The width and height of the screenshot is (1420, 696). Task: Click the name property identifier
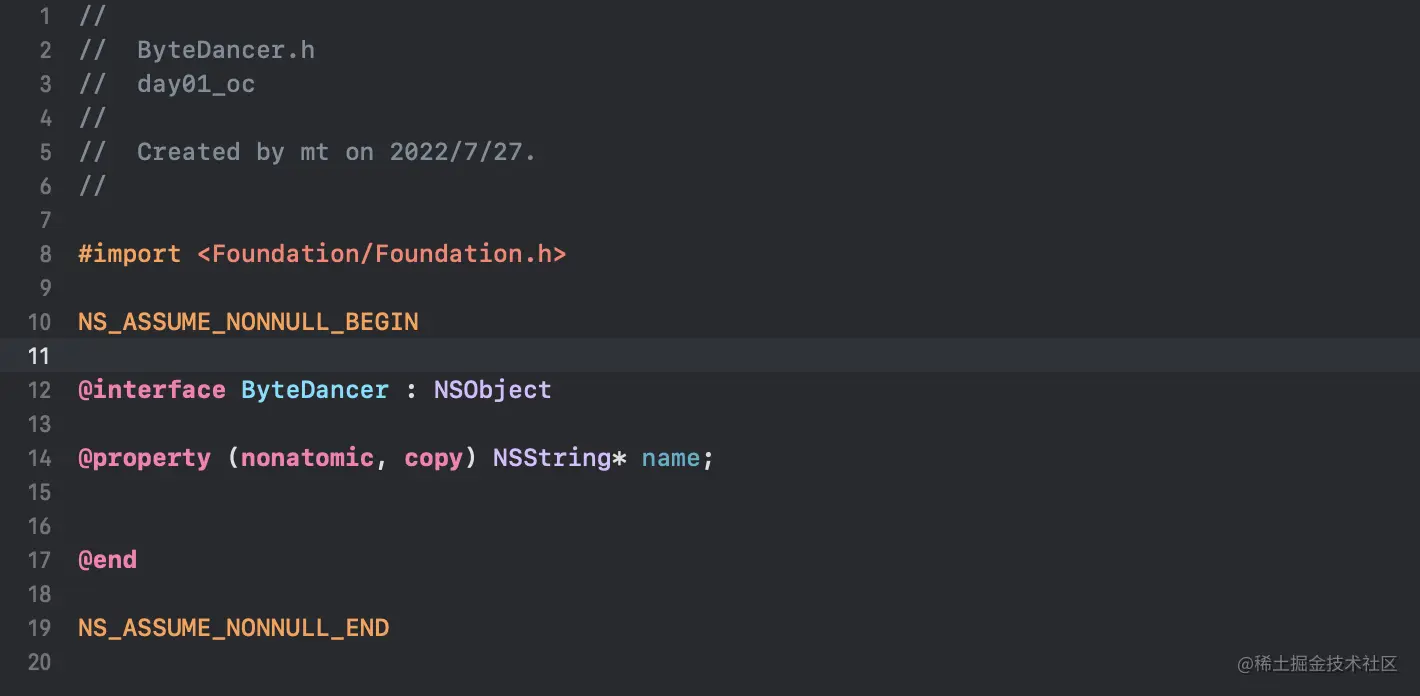pos(670,457)
